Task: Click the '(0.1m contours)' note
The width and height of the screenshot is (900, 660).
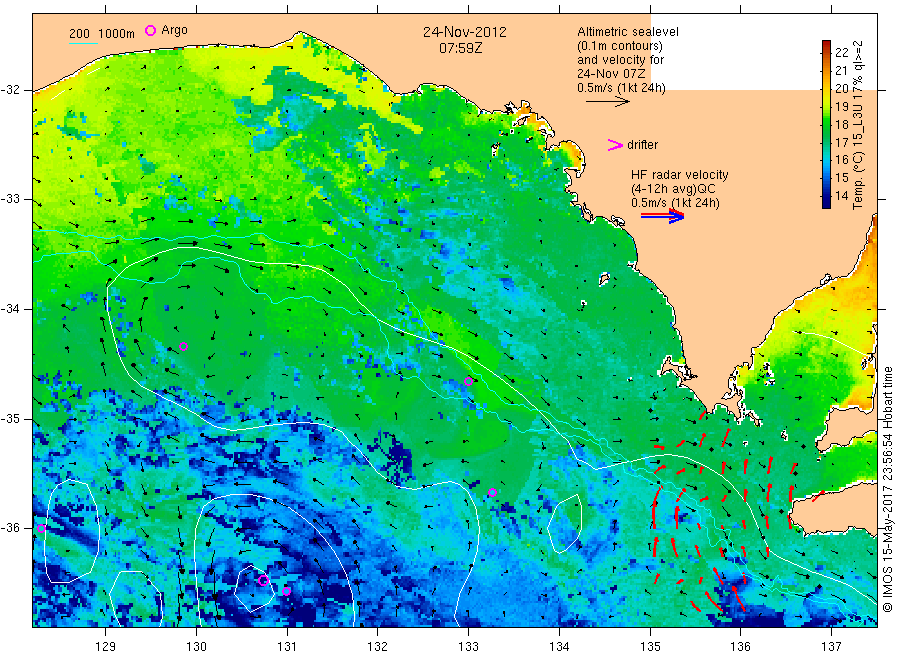Action: (x=620, y=46)
